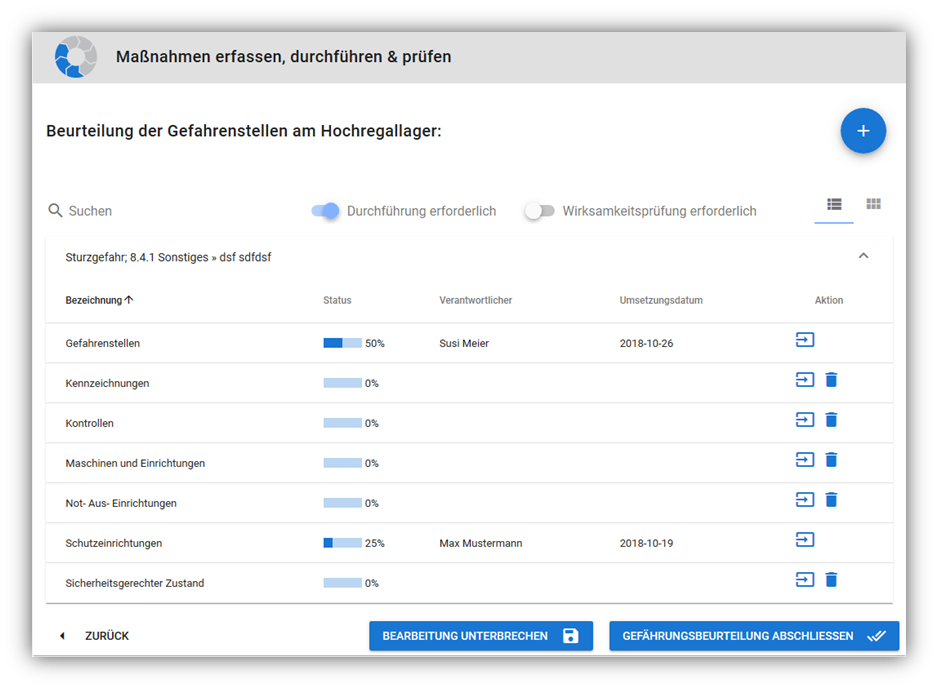Image resolution: width=938 pixels, height=689 pixels.
Task: Click the date 2018-10-26
Action: (x=646, y=343)
